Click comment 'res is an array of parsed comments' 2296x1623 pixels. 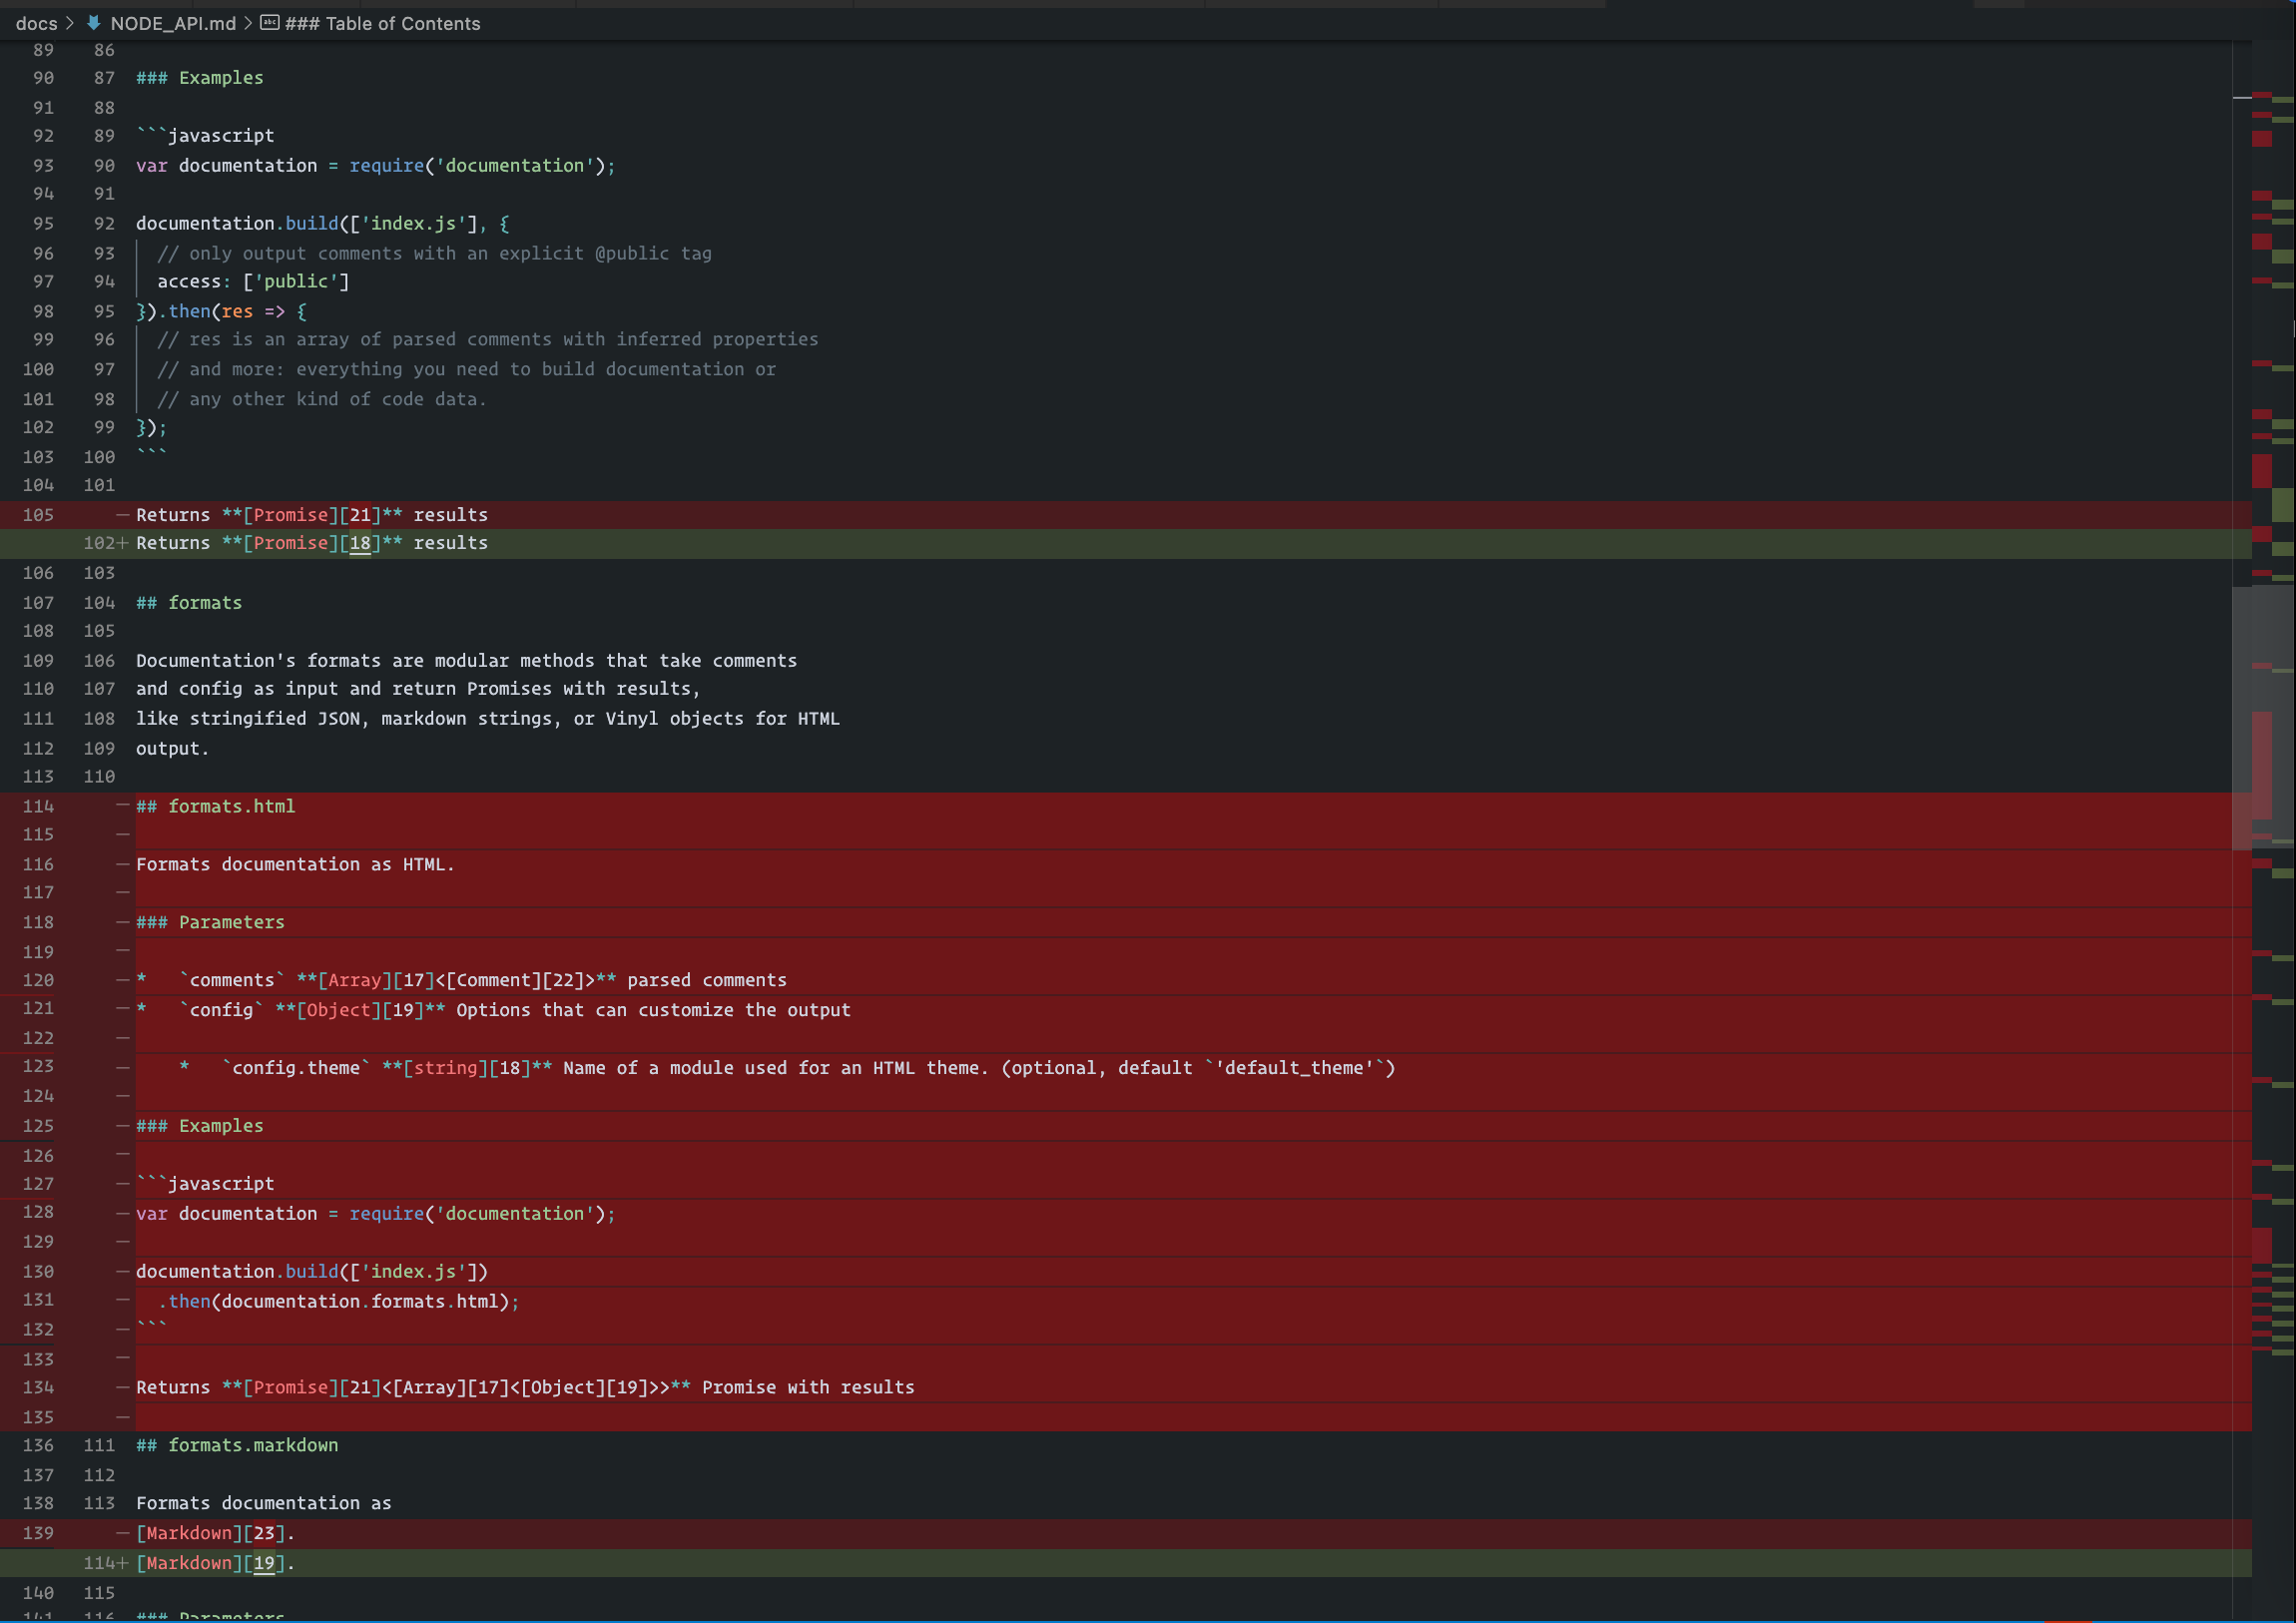[488, 340]
